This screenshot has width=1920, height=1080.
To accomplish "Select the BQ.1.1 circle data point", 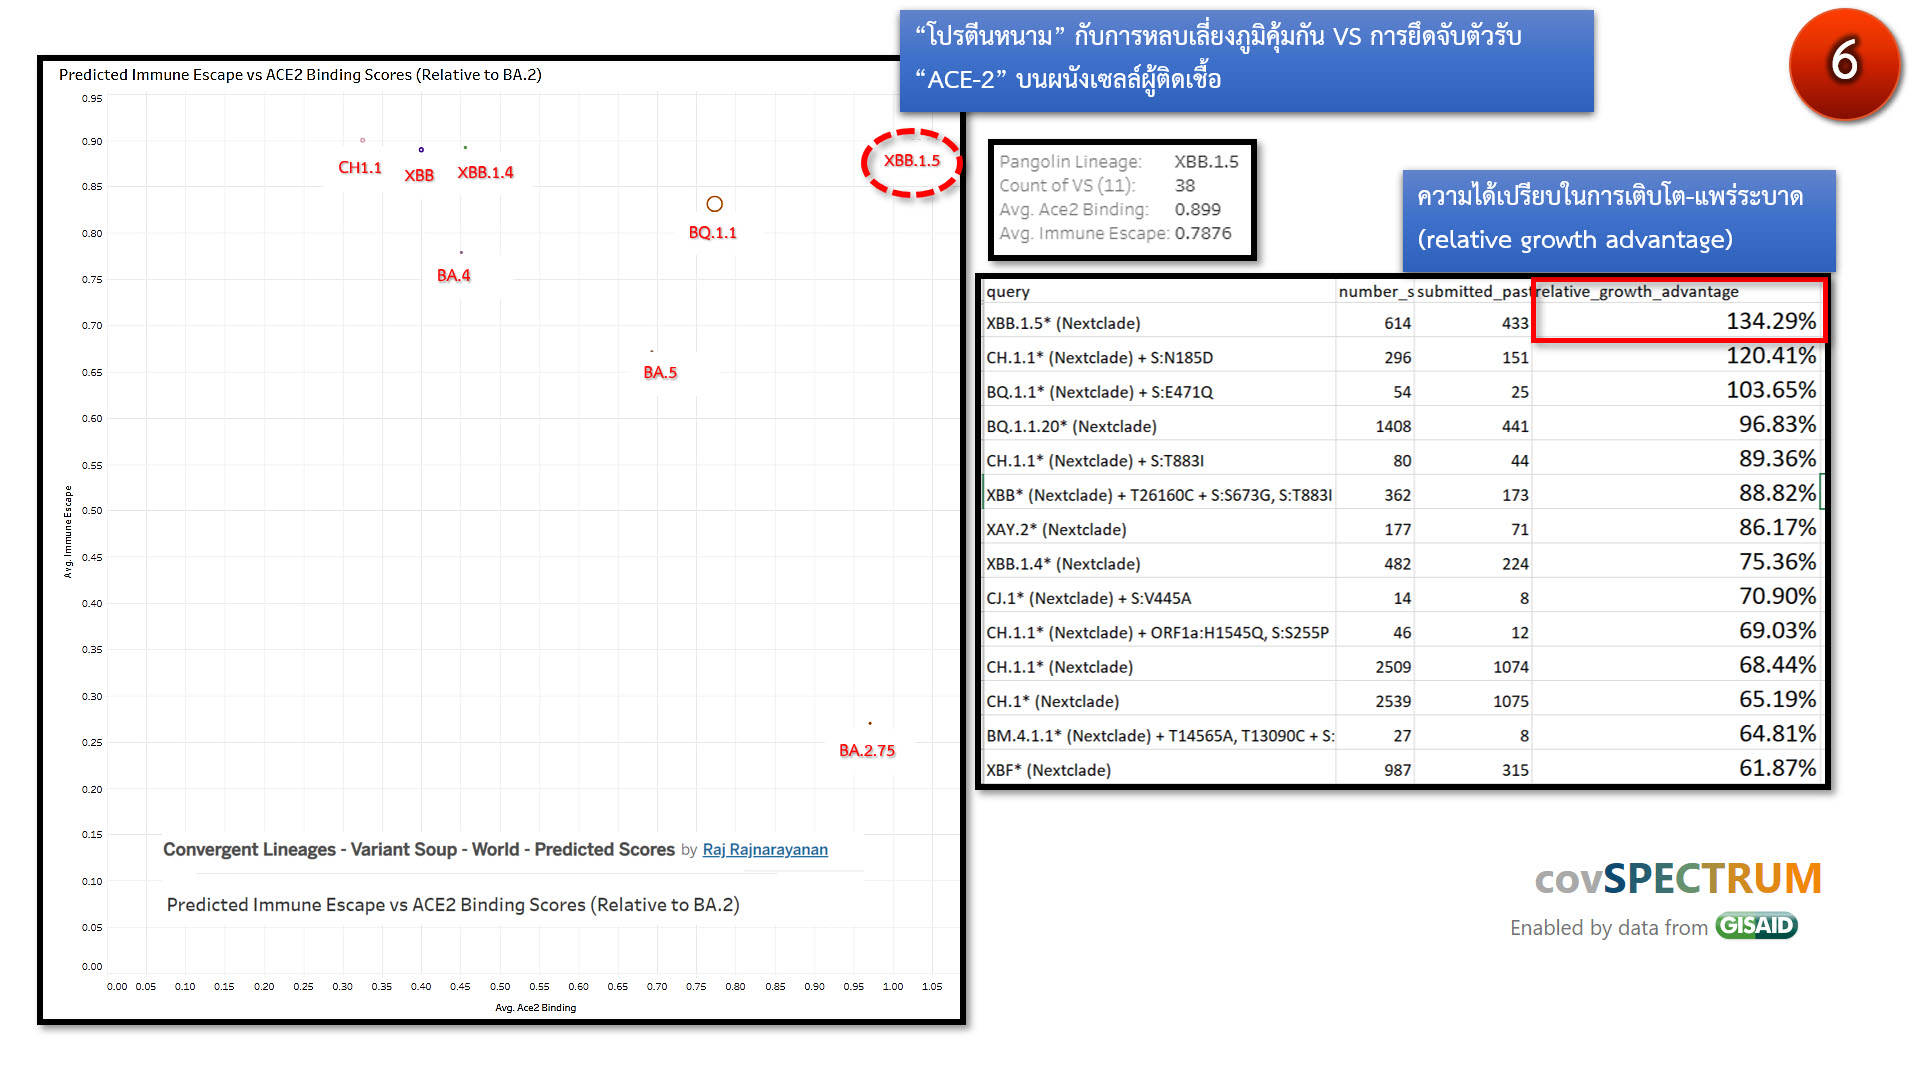I will click(x=714, y=204).
